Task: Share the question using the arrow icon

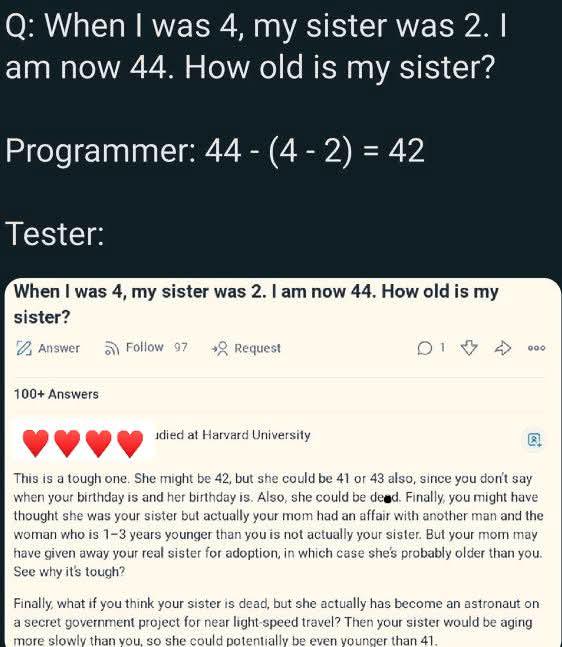Action: [x=503, y=348]
